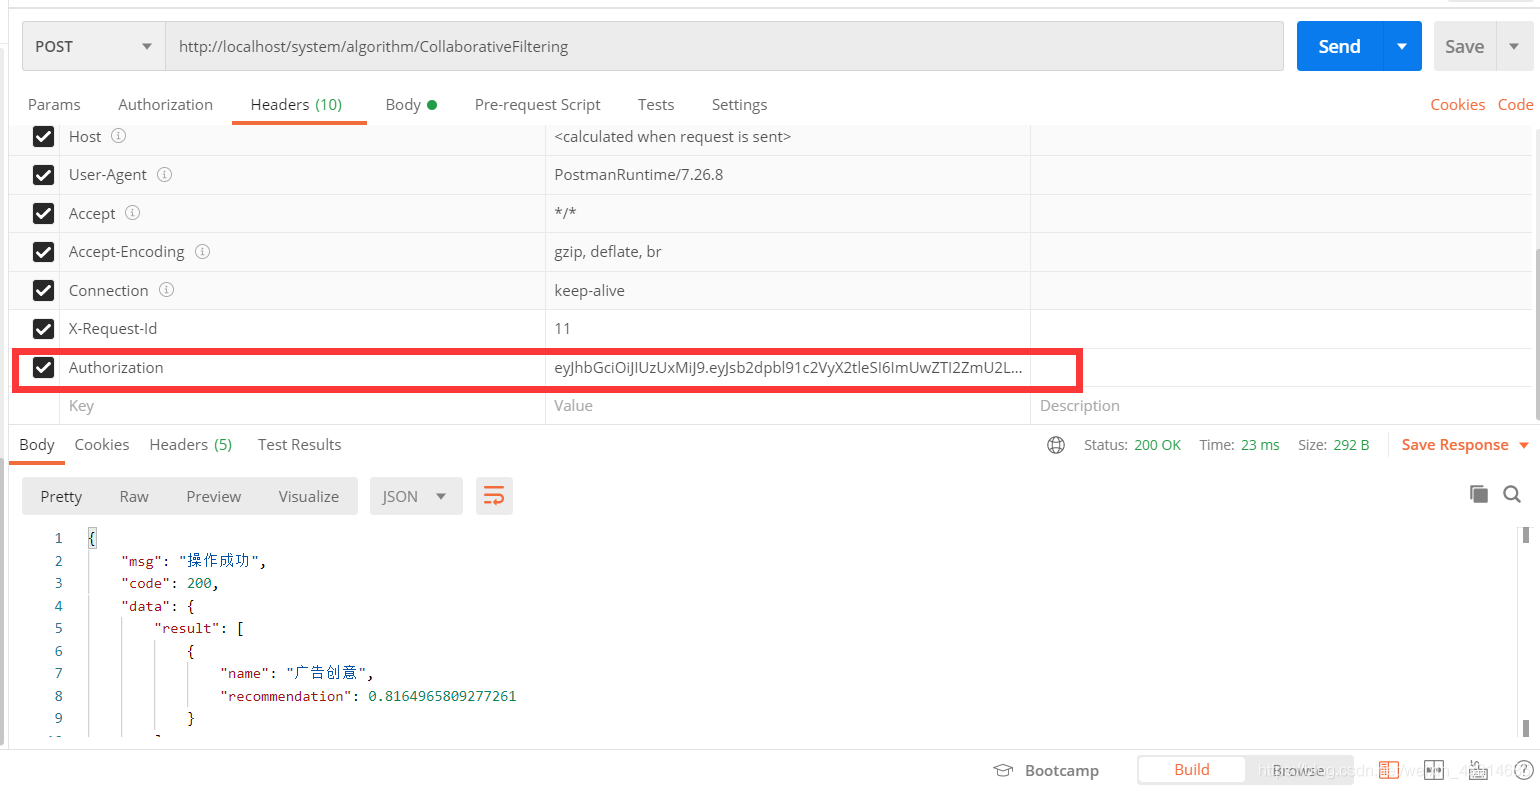The width and height of the screenshot is (1540, 789).
Task: Click the network globe icon beside Status
Action: pos(1056,445)
